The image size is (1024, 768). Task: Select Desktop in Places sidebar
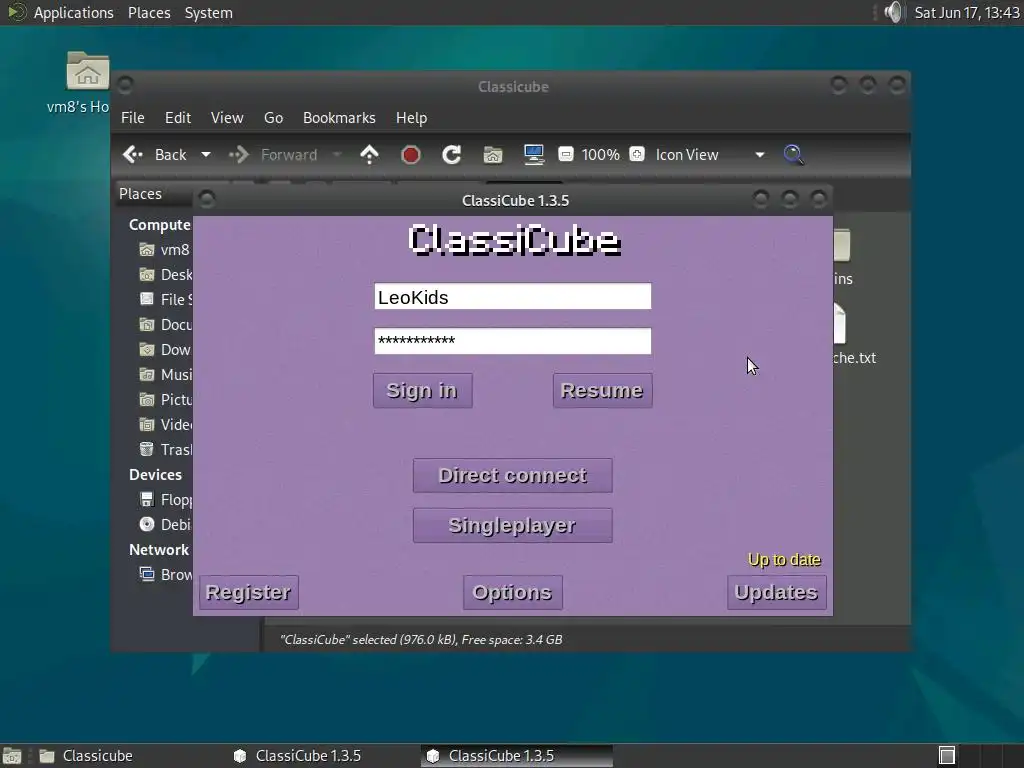(165, 274)
